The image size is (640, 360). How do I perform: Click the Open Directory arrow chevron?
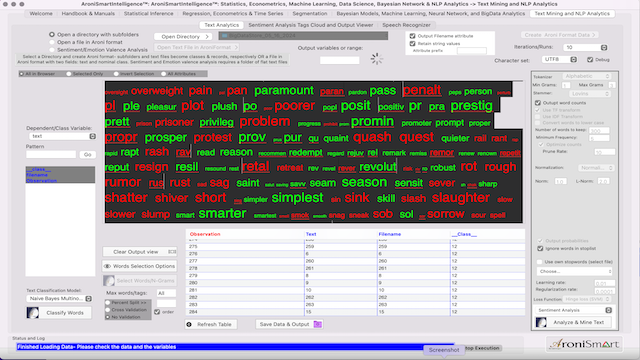click(207, 37)
